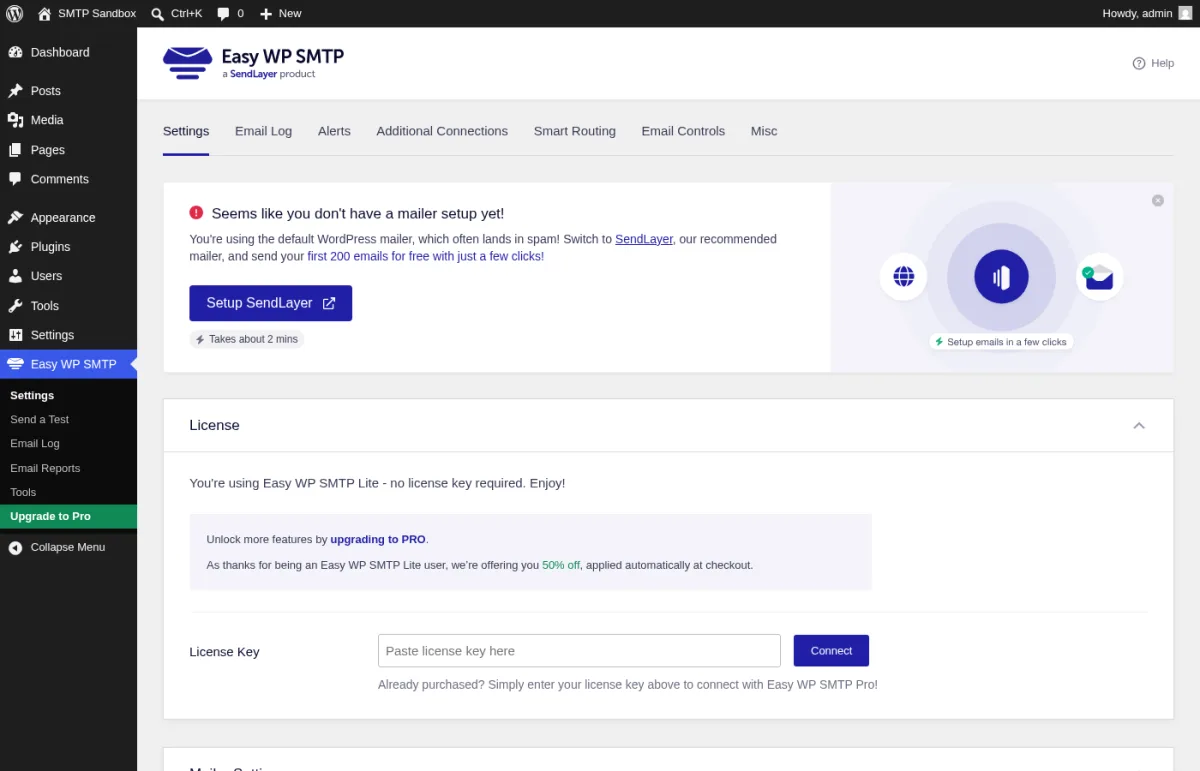Click center SendLayer icon in illustration
This screenshot has height=771, width=1200.
tap(1001, 277)
